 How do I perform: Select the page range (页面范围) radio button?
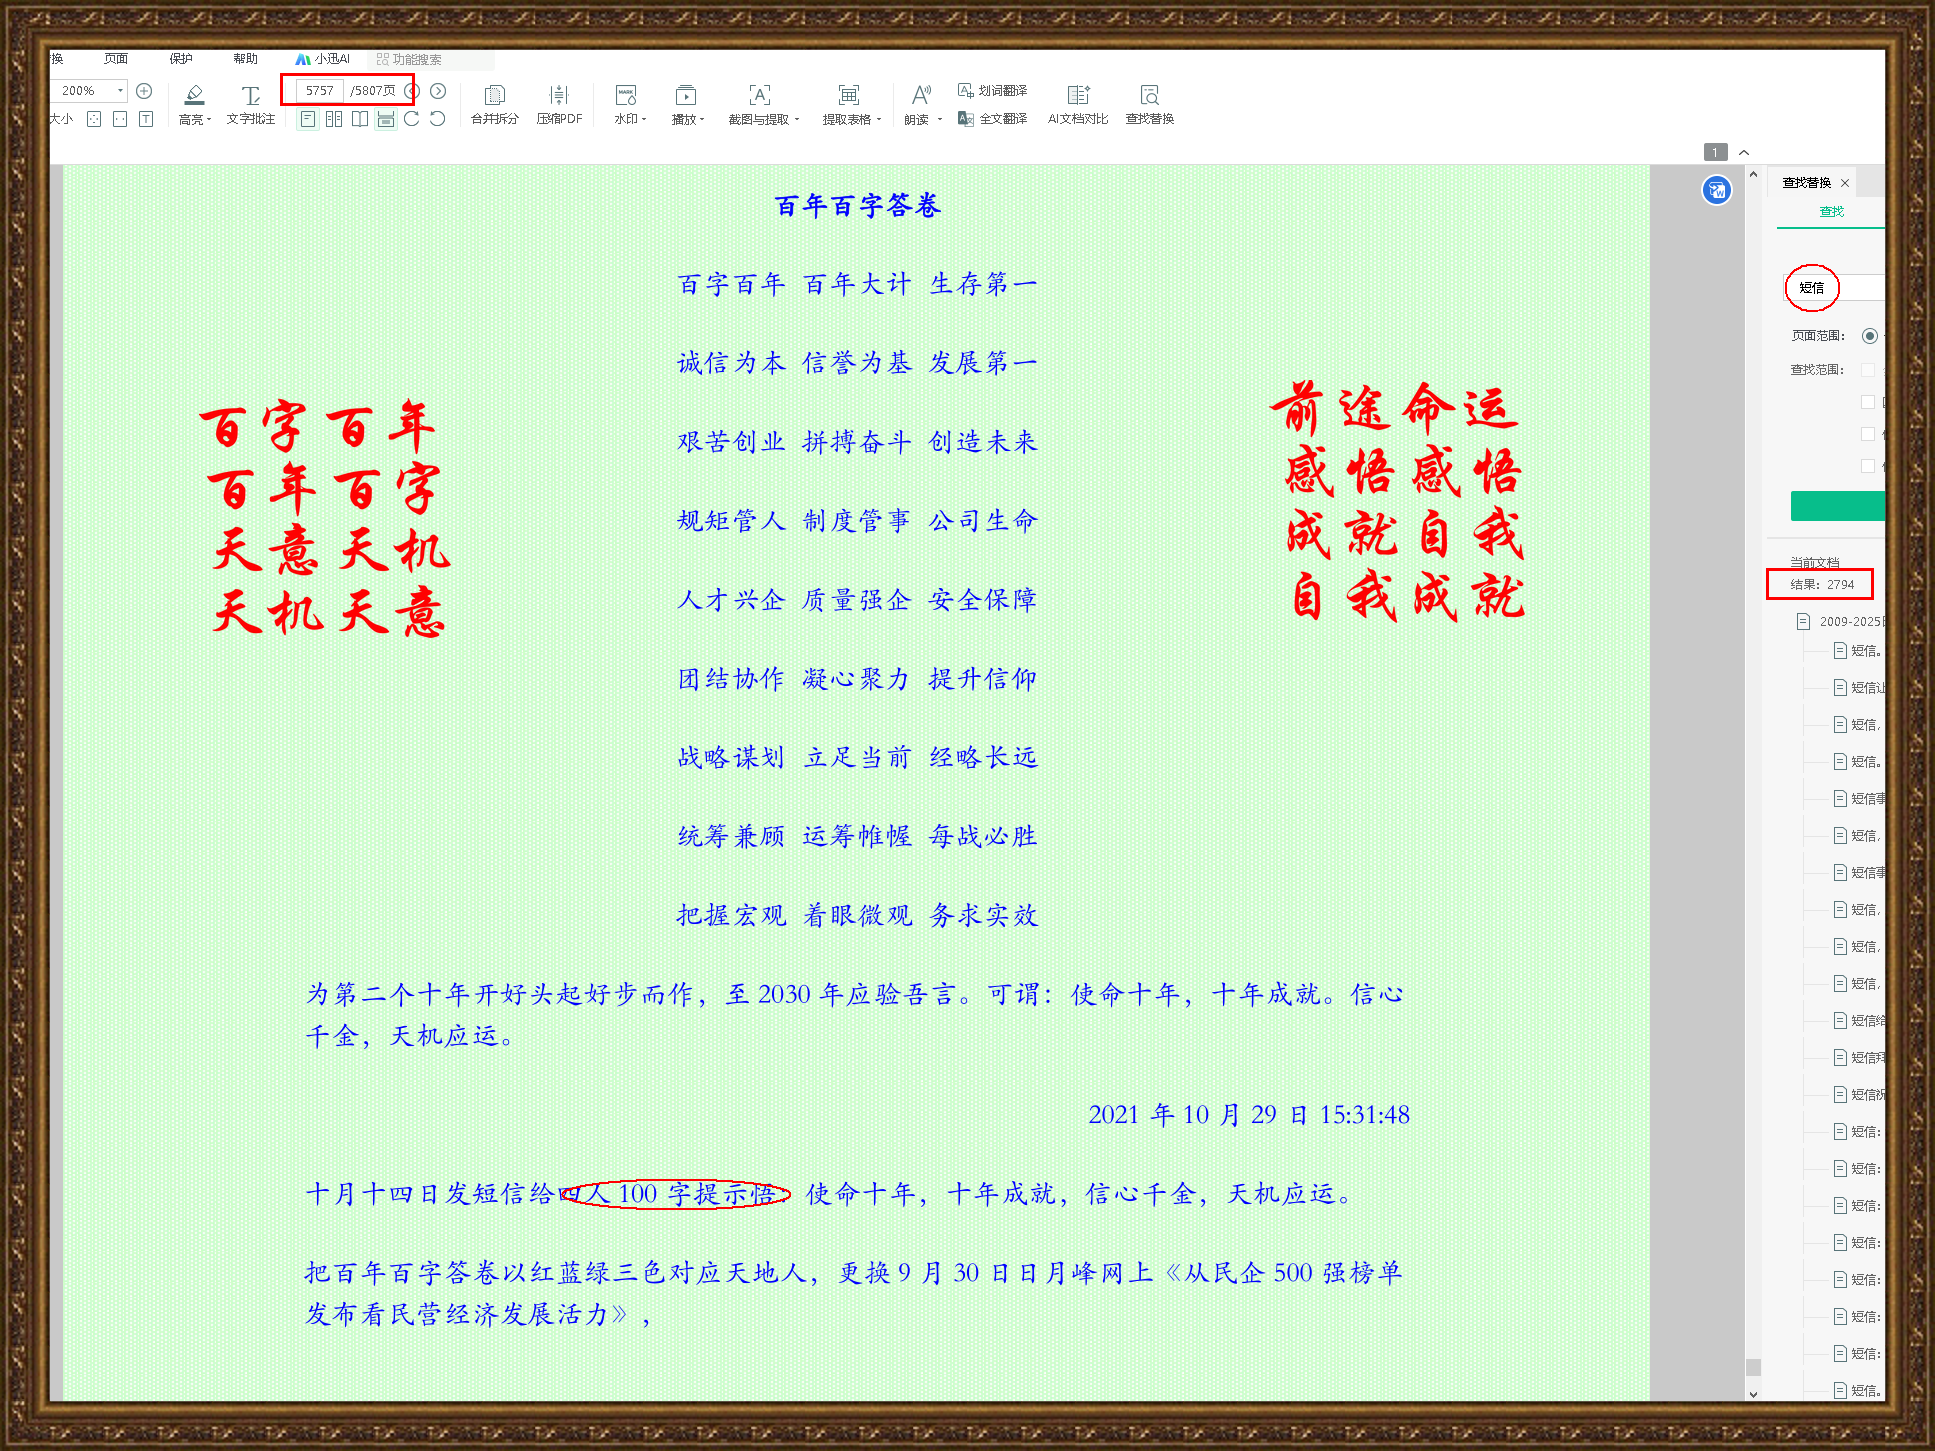[1869, 336]
